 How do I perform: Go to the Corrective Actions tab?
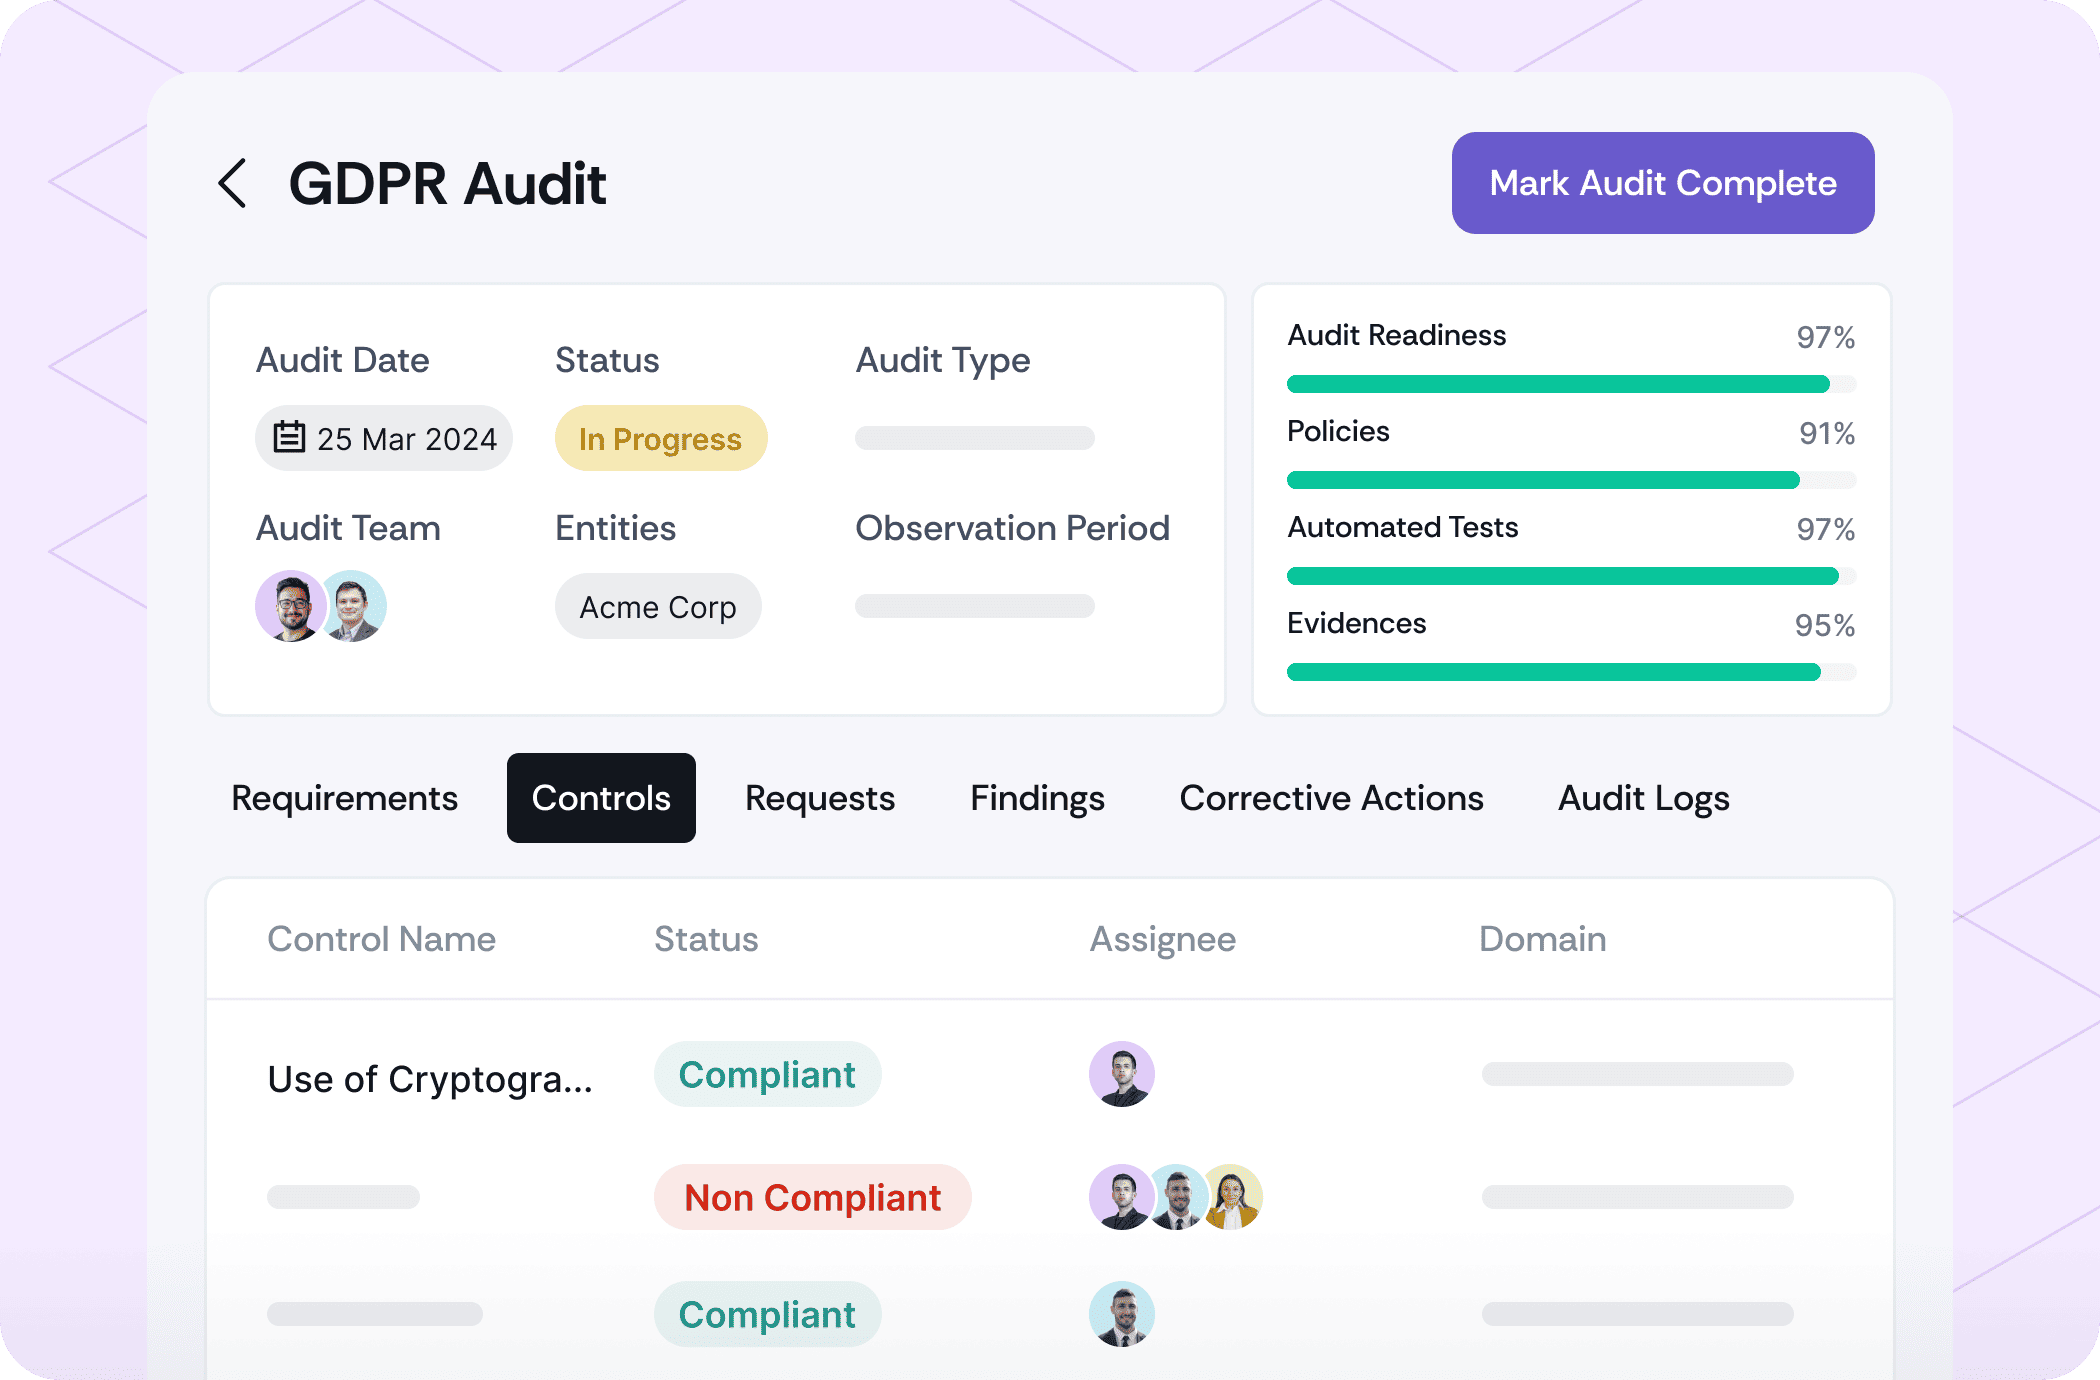(x=1331, y=798)
